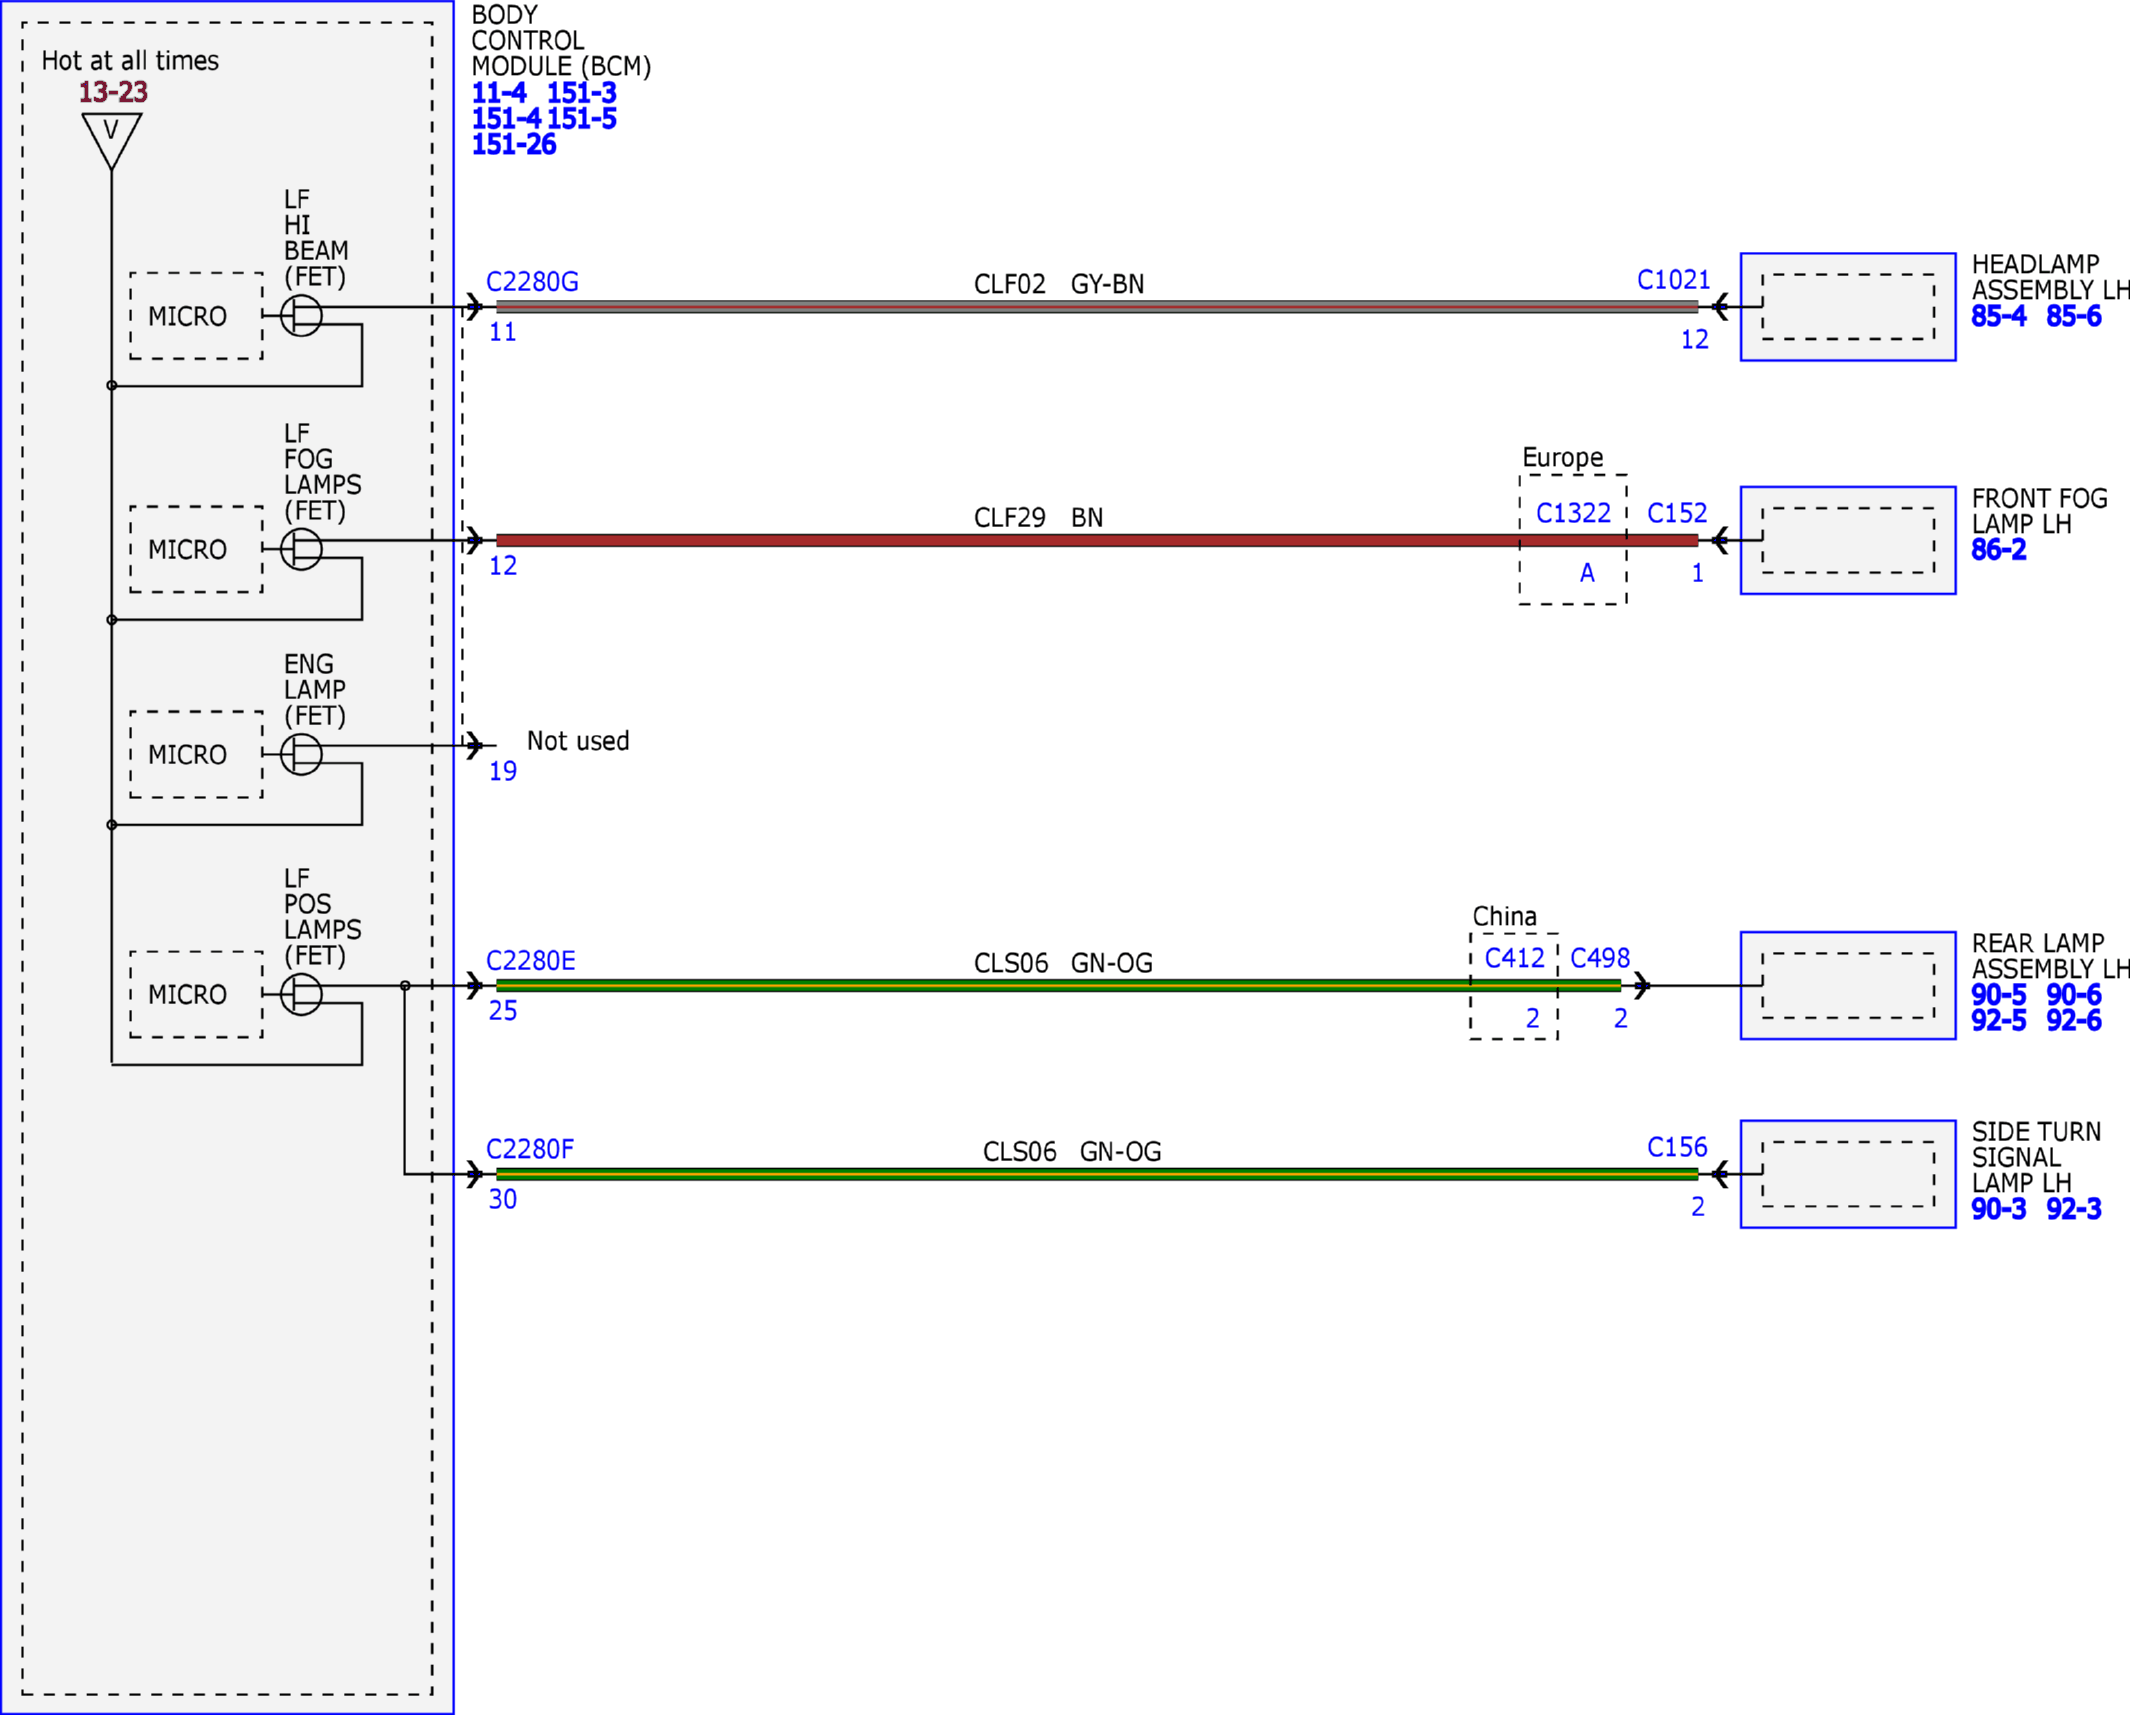Click the ENG LAMP FET transistor symbol

301,754
